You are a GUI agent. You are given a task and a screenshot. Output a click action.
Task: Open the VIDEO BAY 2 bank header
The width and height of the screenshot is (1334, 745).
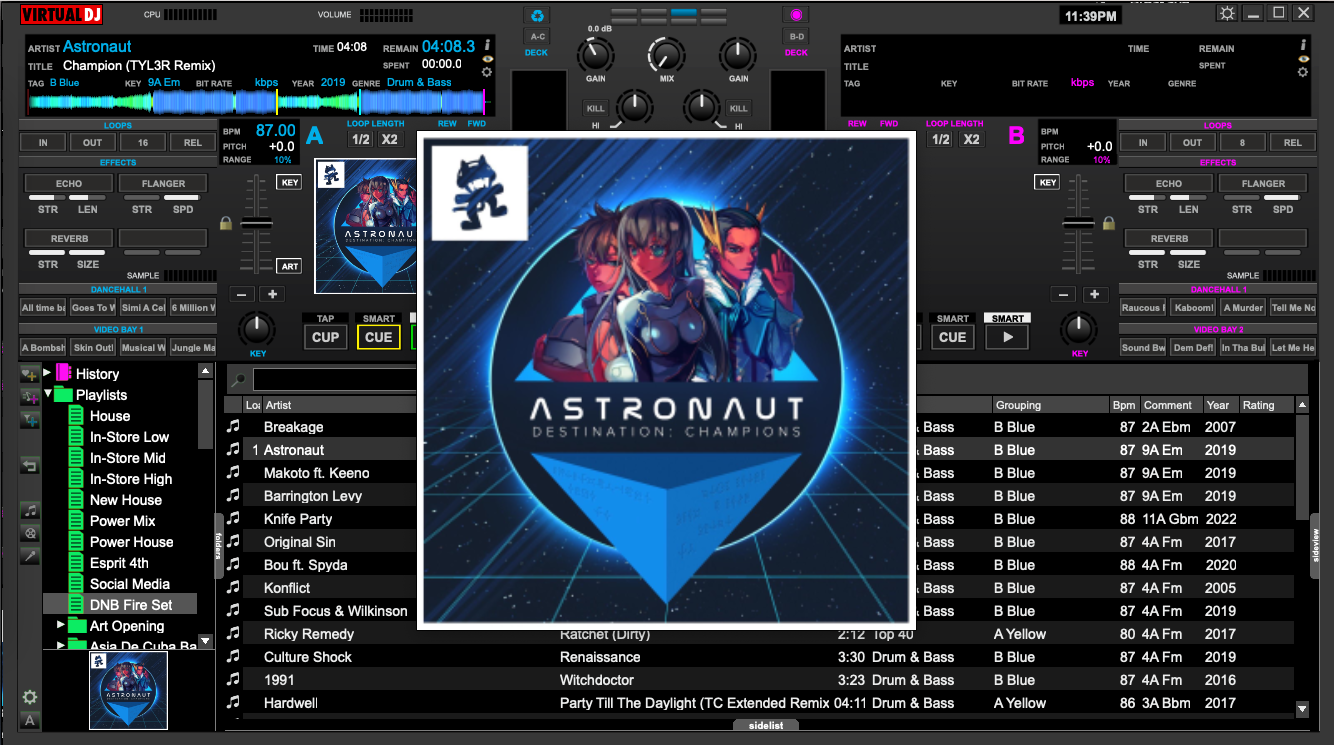tap(1217, 329)
